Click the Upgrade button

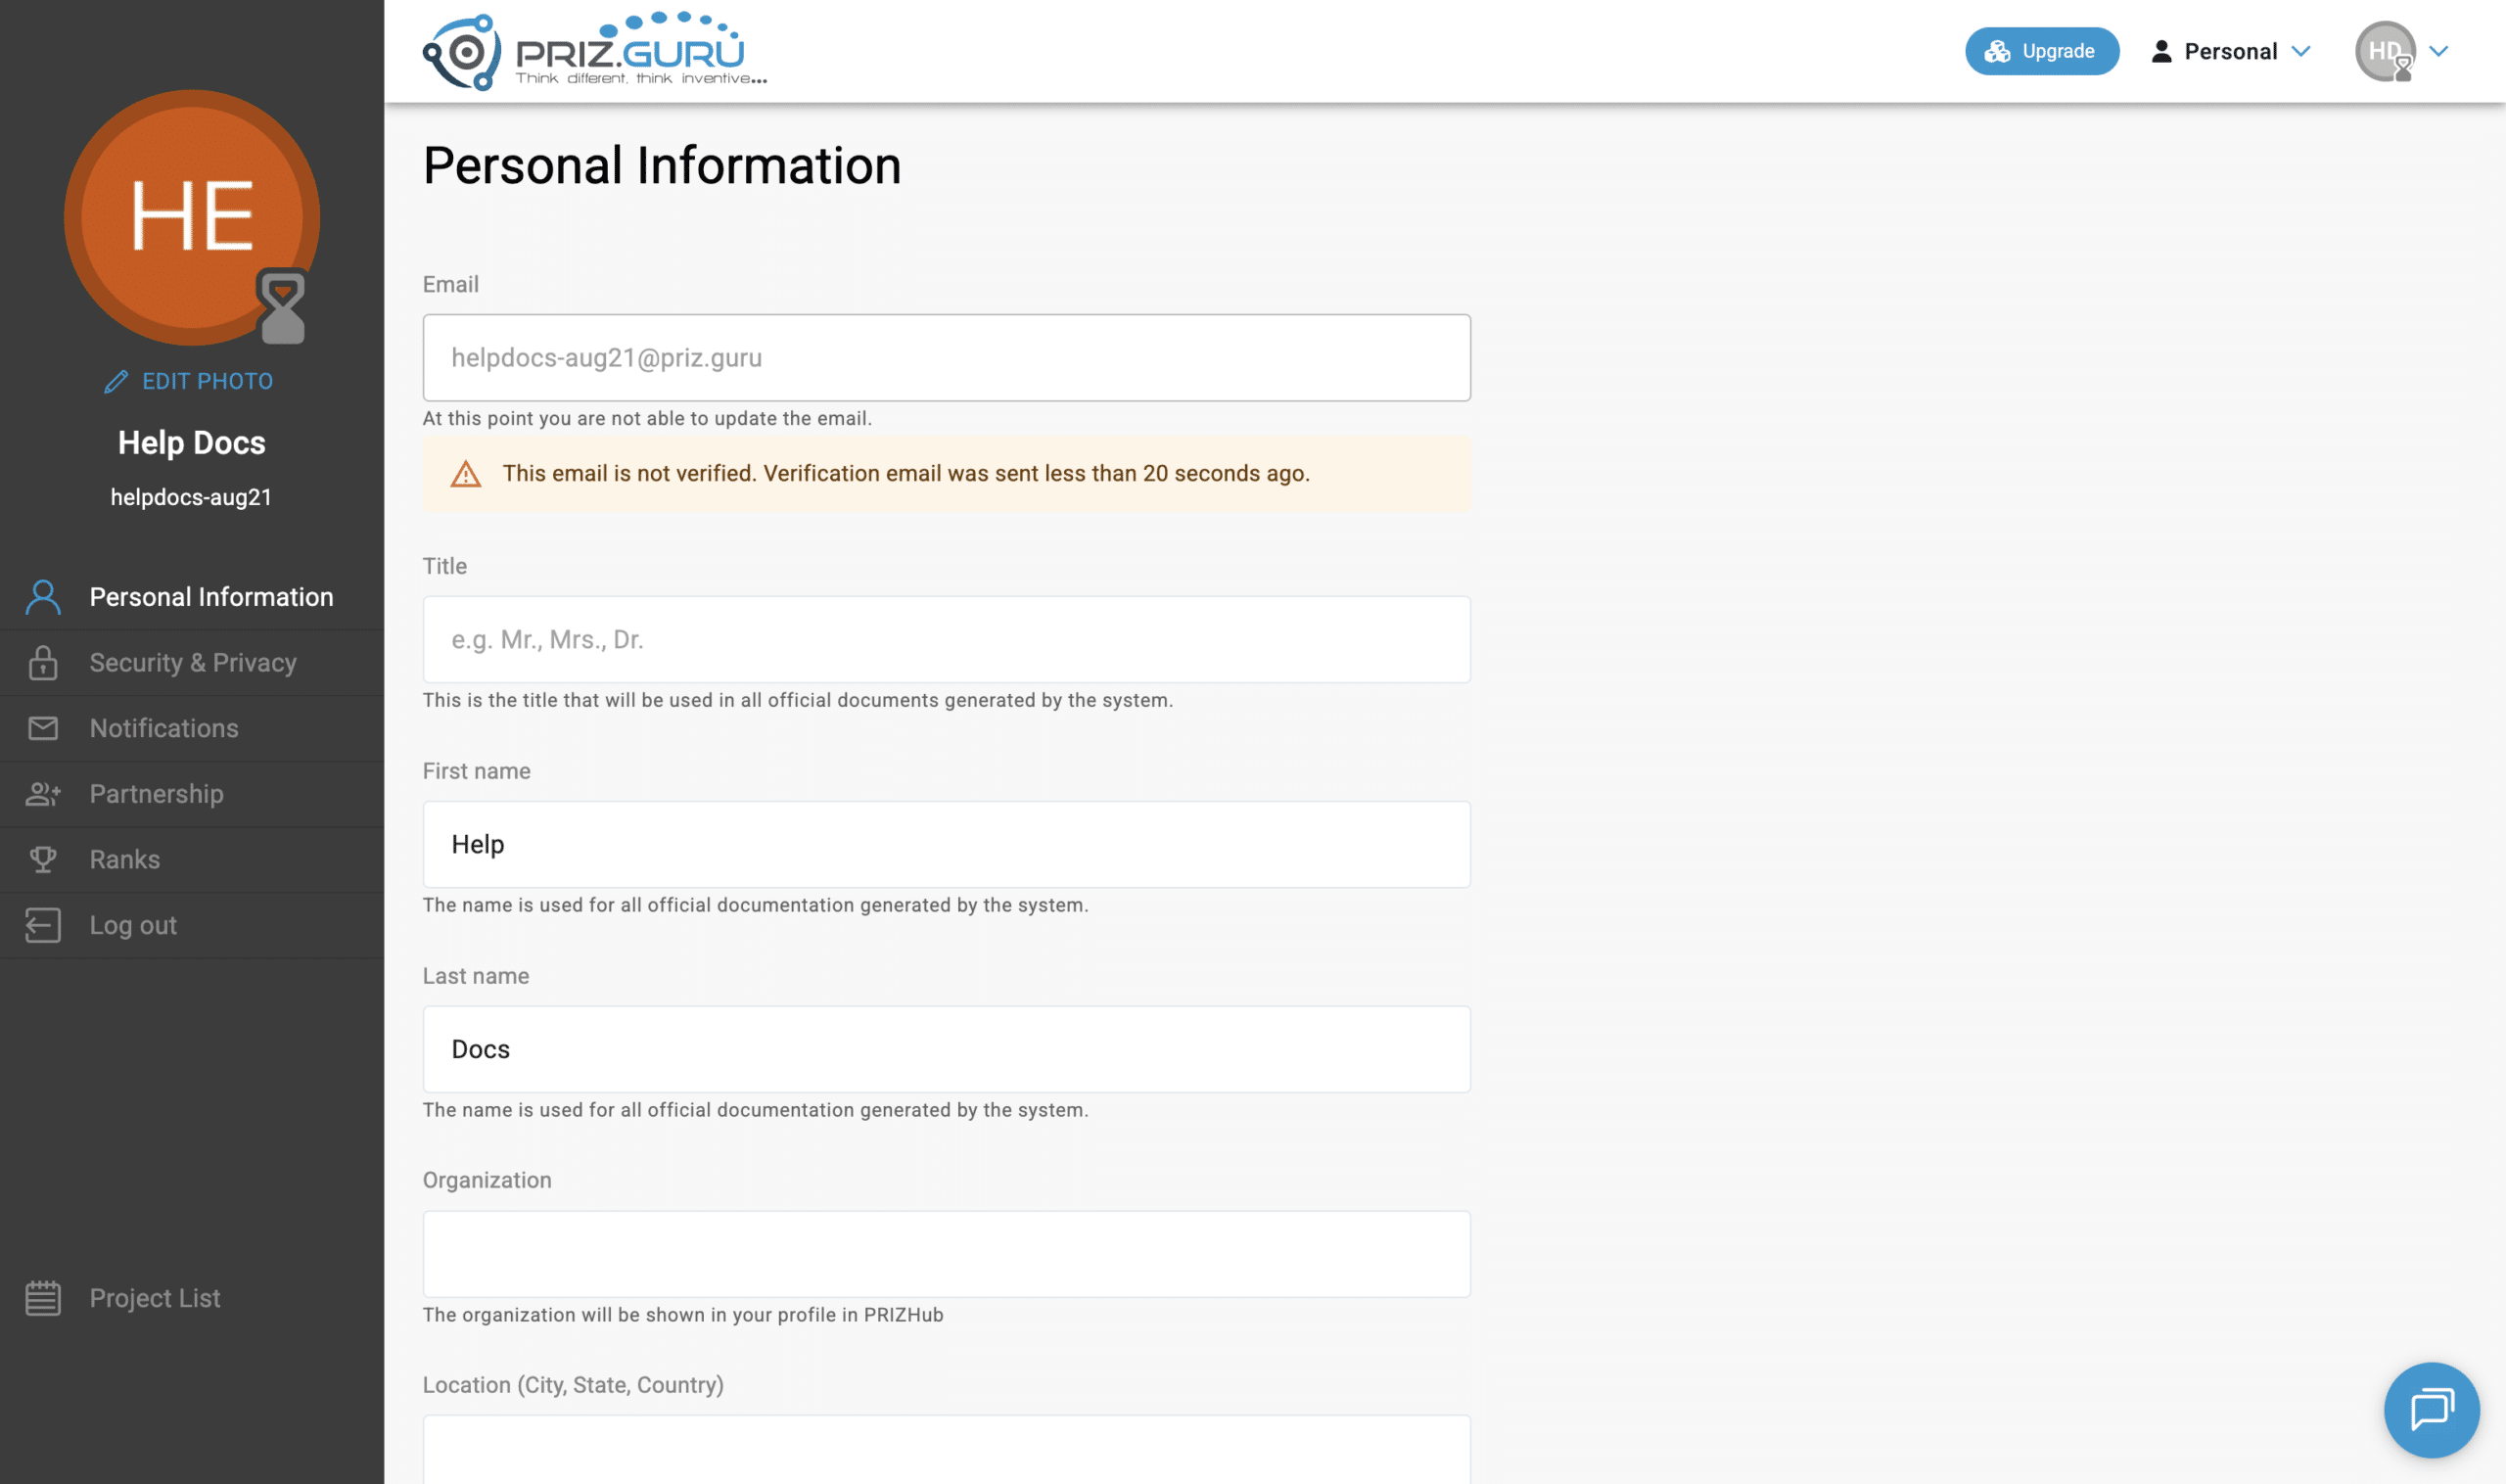(x=2041, y=51)
